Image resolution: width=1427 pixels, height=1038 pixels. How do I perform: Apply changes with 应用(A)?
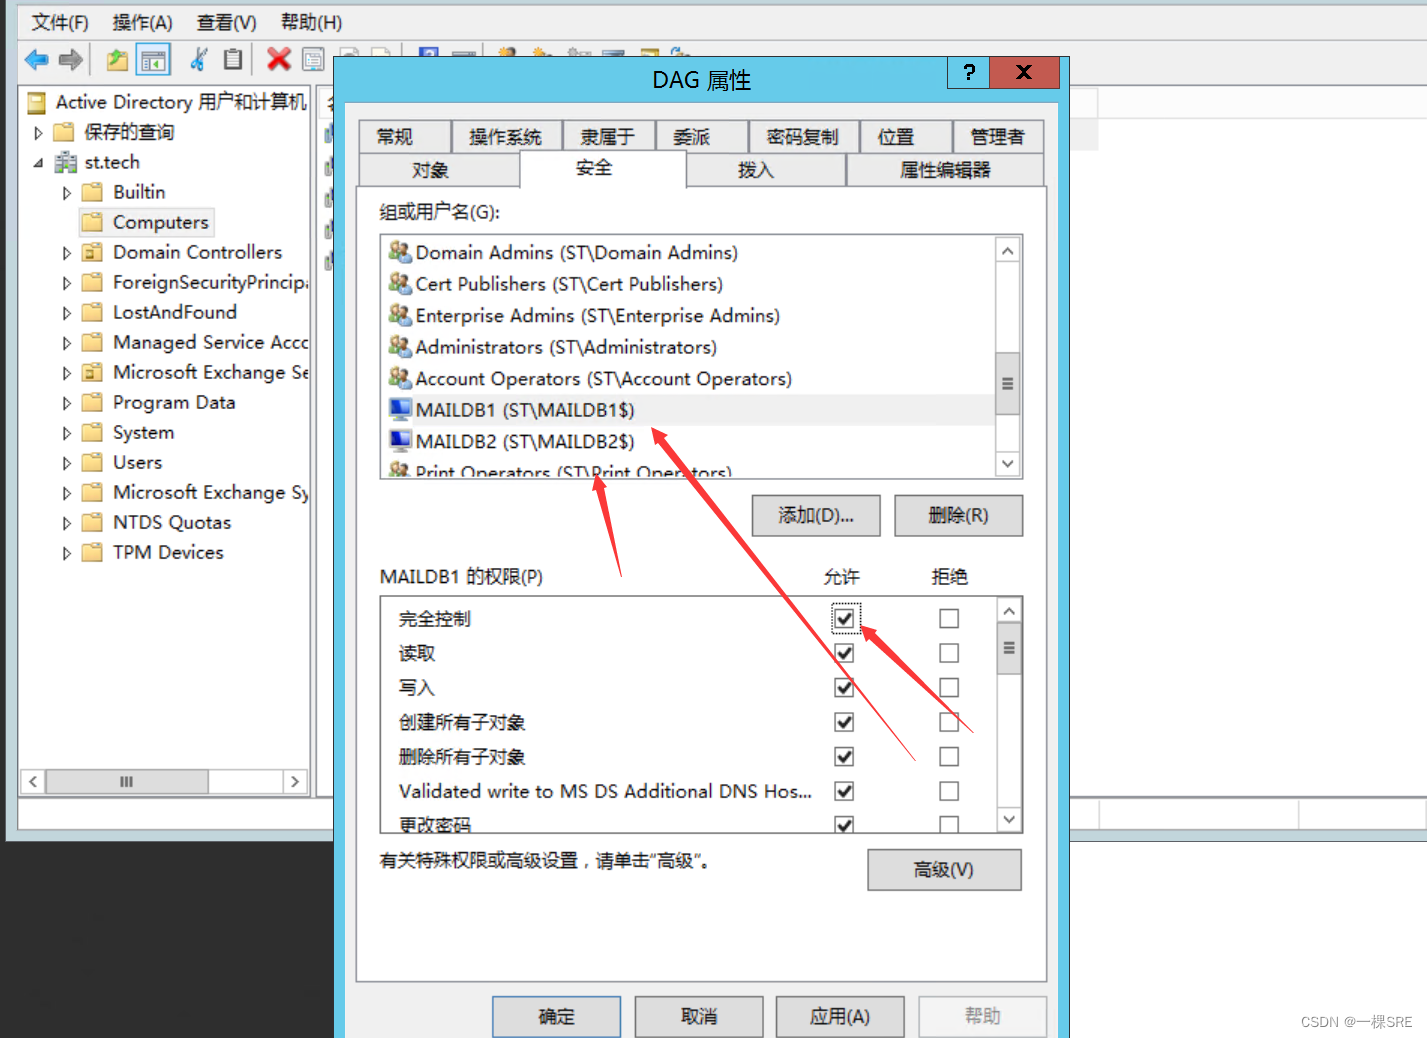pyautogui.click(x=840, y=1016)
